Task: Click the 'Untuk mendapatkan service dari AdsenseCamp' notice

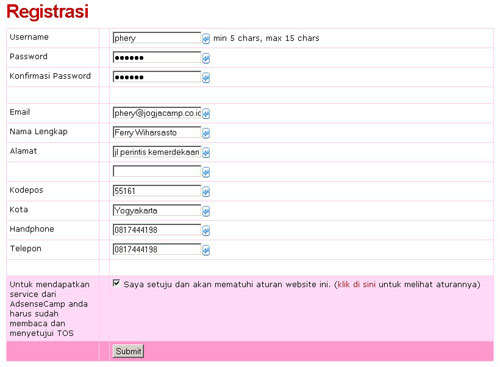Action: pos(49,309)
